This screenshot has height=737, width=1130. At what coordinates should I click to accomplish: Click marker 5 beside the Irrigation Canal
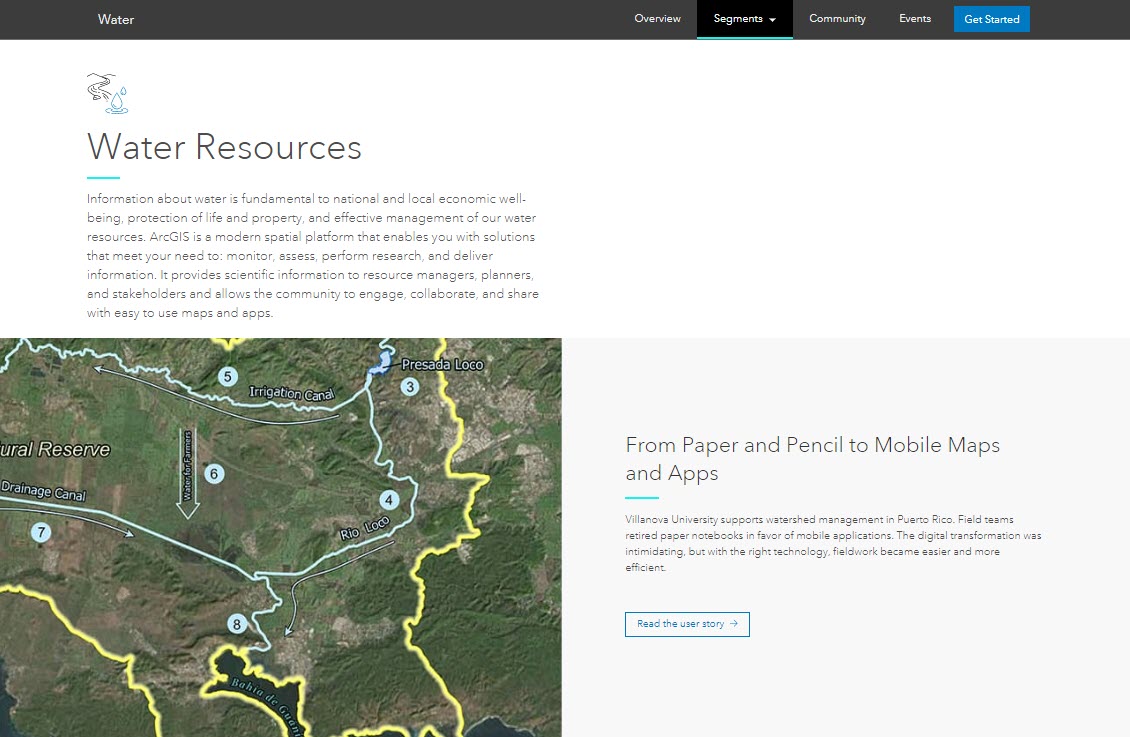pyautogui.click(x=228, y=376)
